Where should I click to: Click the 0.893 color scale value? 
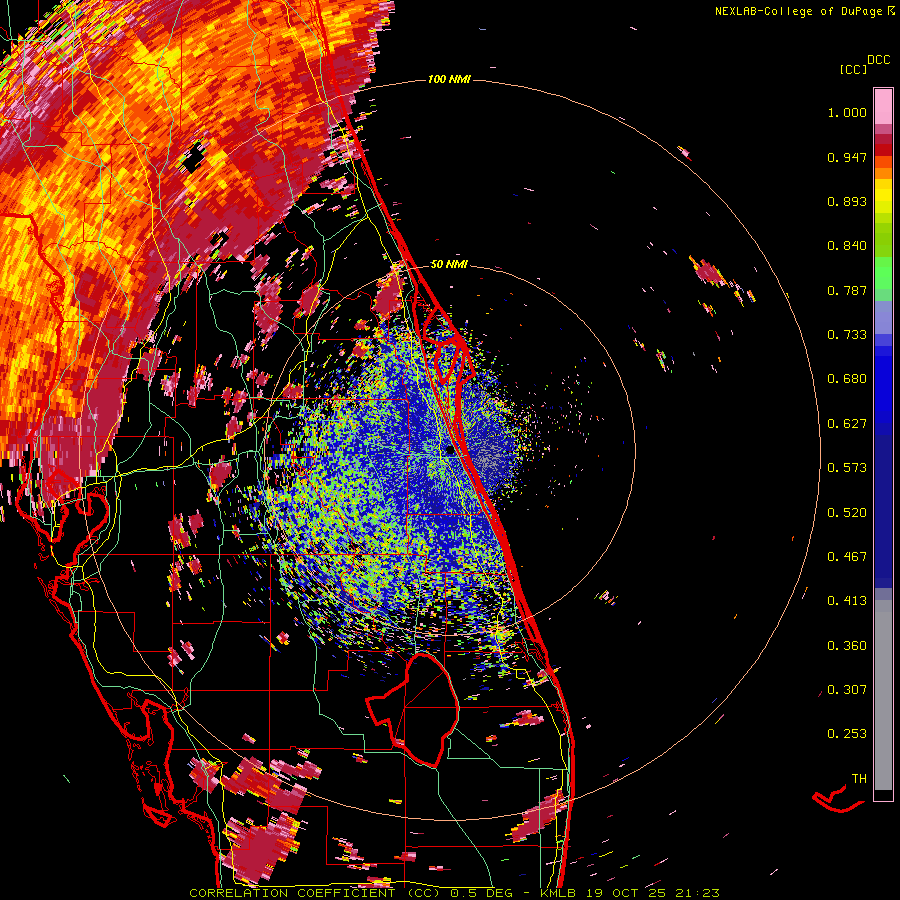pos(847,201)
